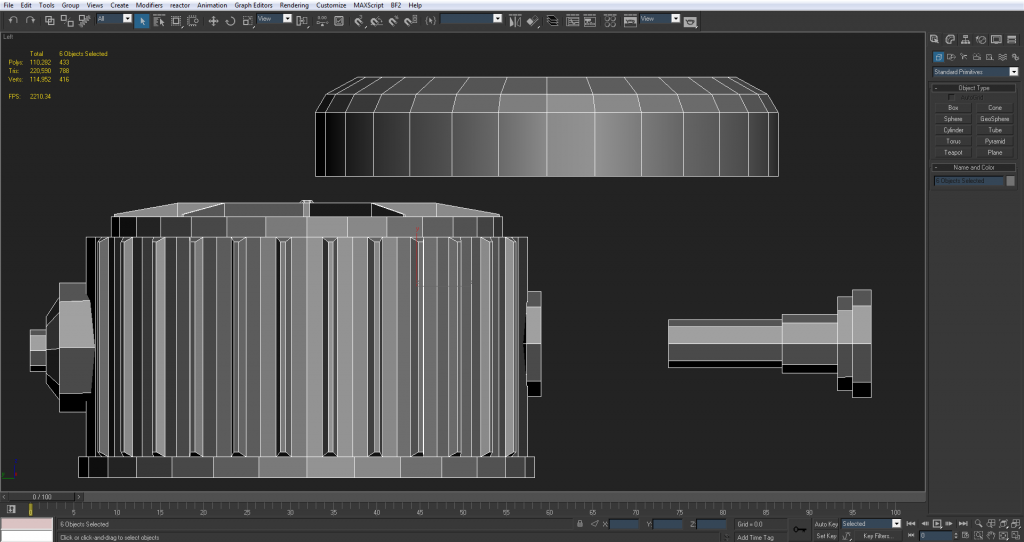Click the X coordinate input field

point(625,524)
